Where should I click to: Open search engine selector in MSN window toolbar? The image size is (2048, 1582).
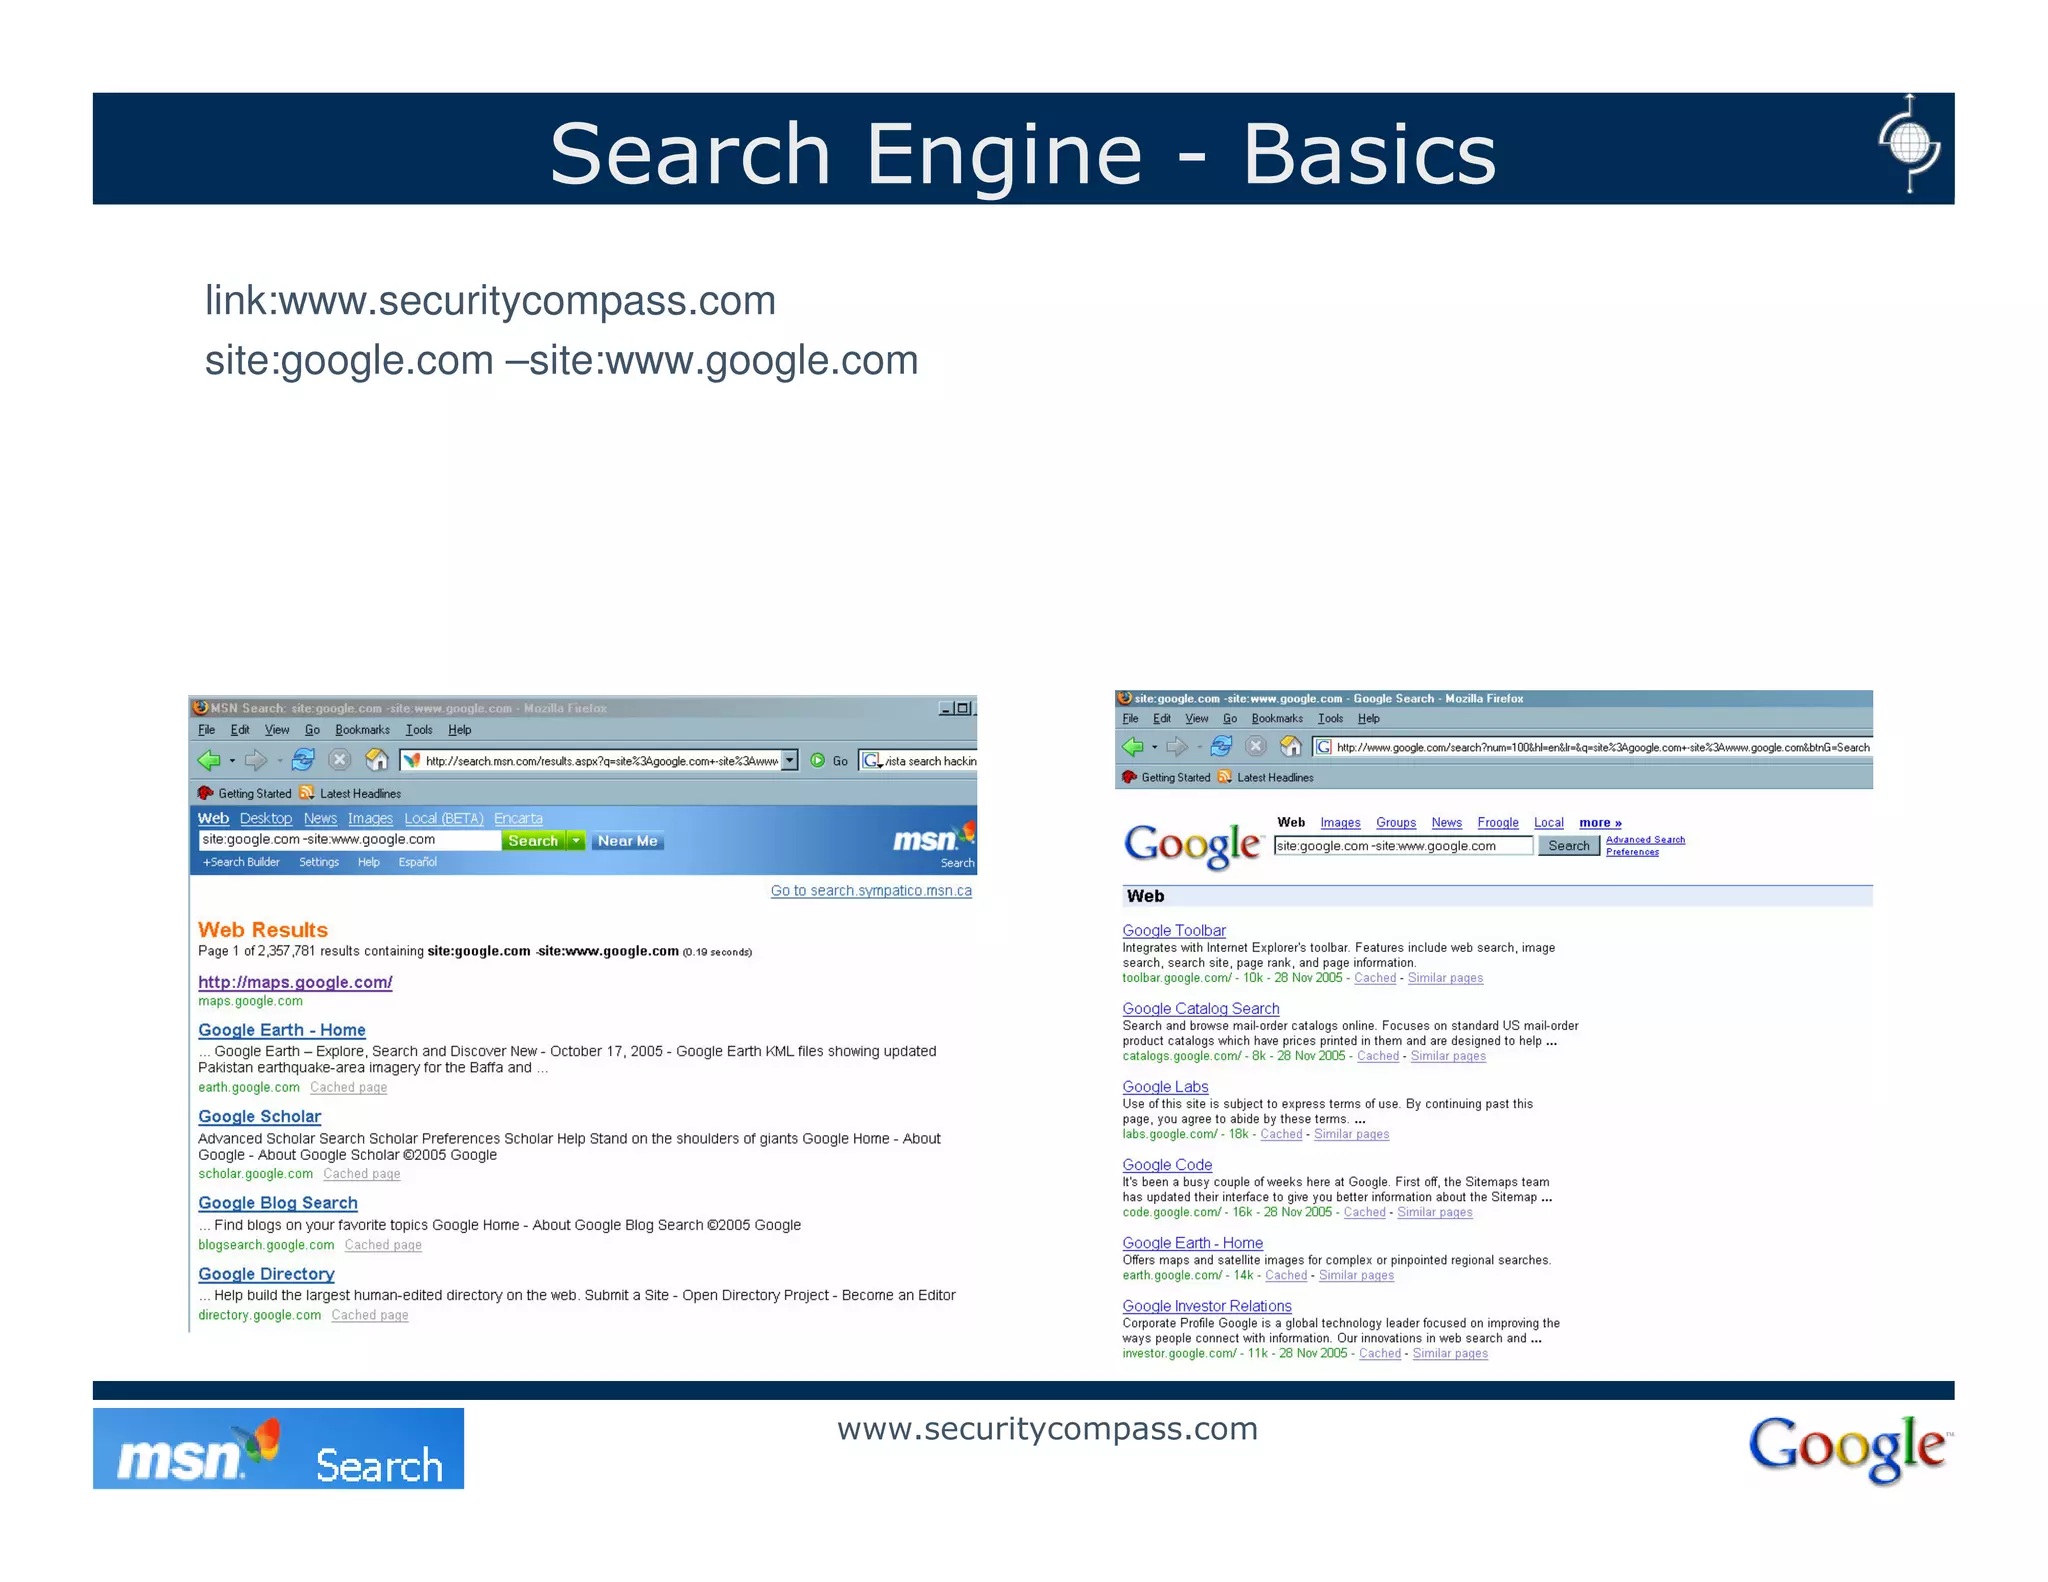pyautogui.click(x=872, y=761)
